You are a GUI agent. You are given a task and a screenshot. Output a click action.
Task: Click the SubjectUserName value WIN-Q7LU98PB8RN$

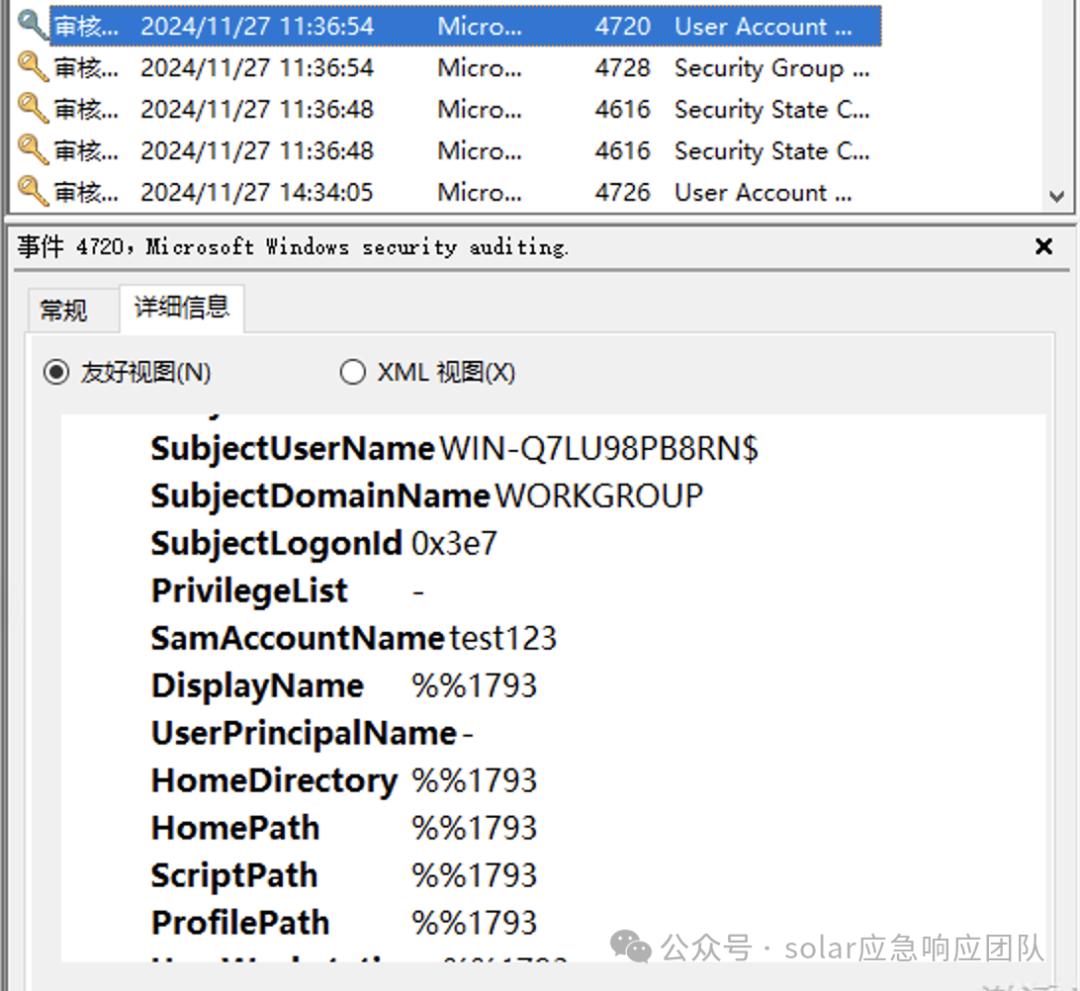(597, 448)
